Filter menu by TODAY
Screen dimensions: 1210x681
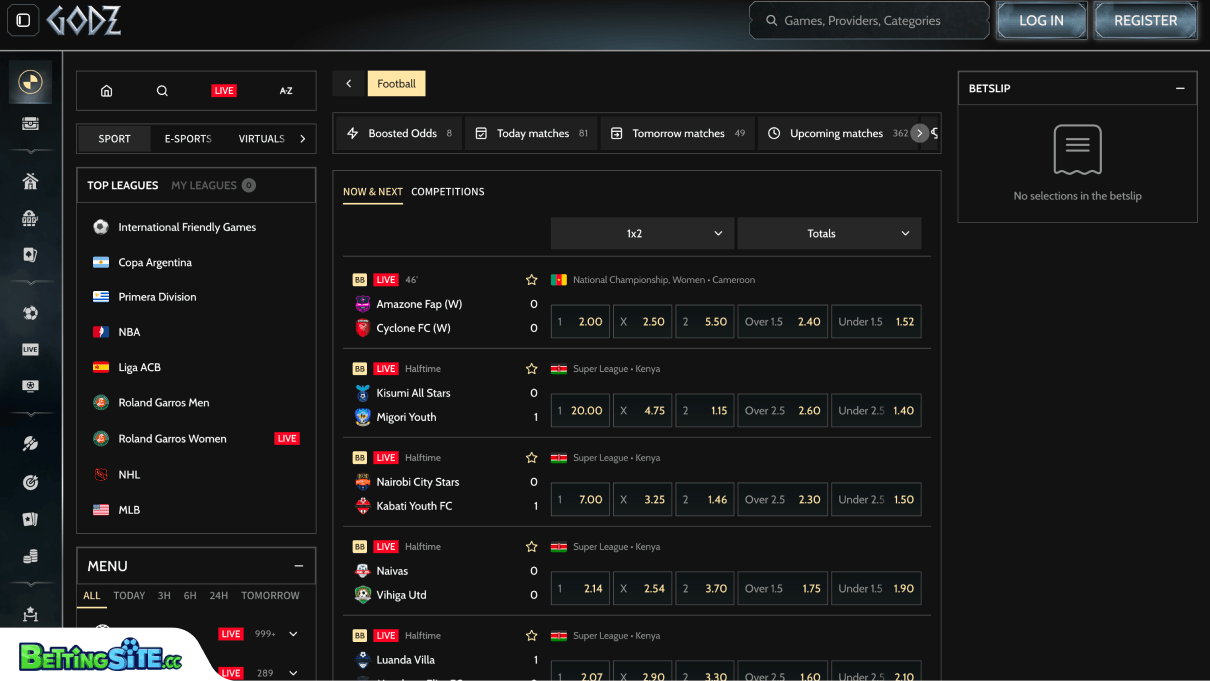click(129, 596)
